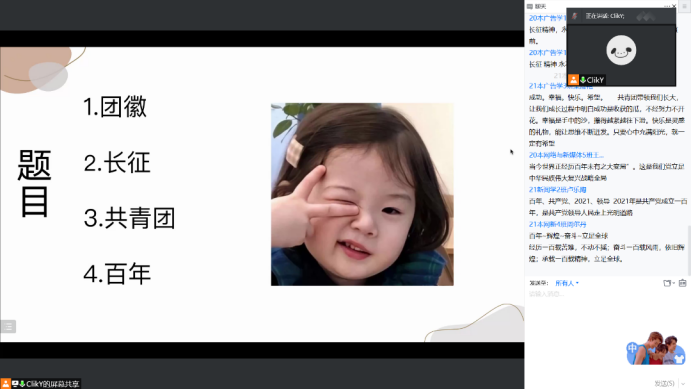Open the three-dot menu in chat header
Screen dimensions: 692x389
tap(667, 6)
